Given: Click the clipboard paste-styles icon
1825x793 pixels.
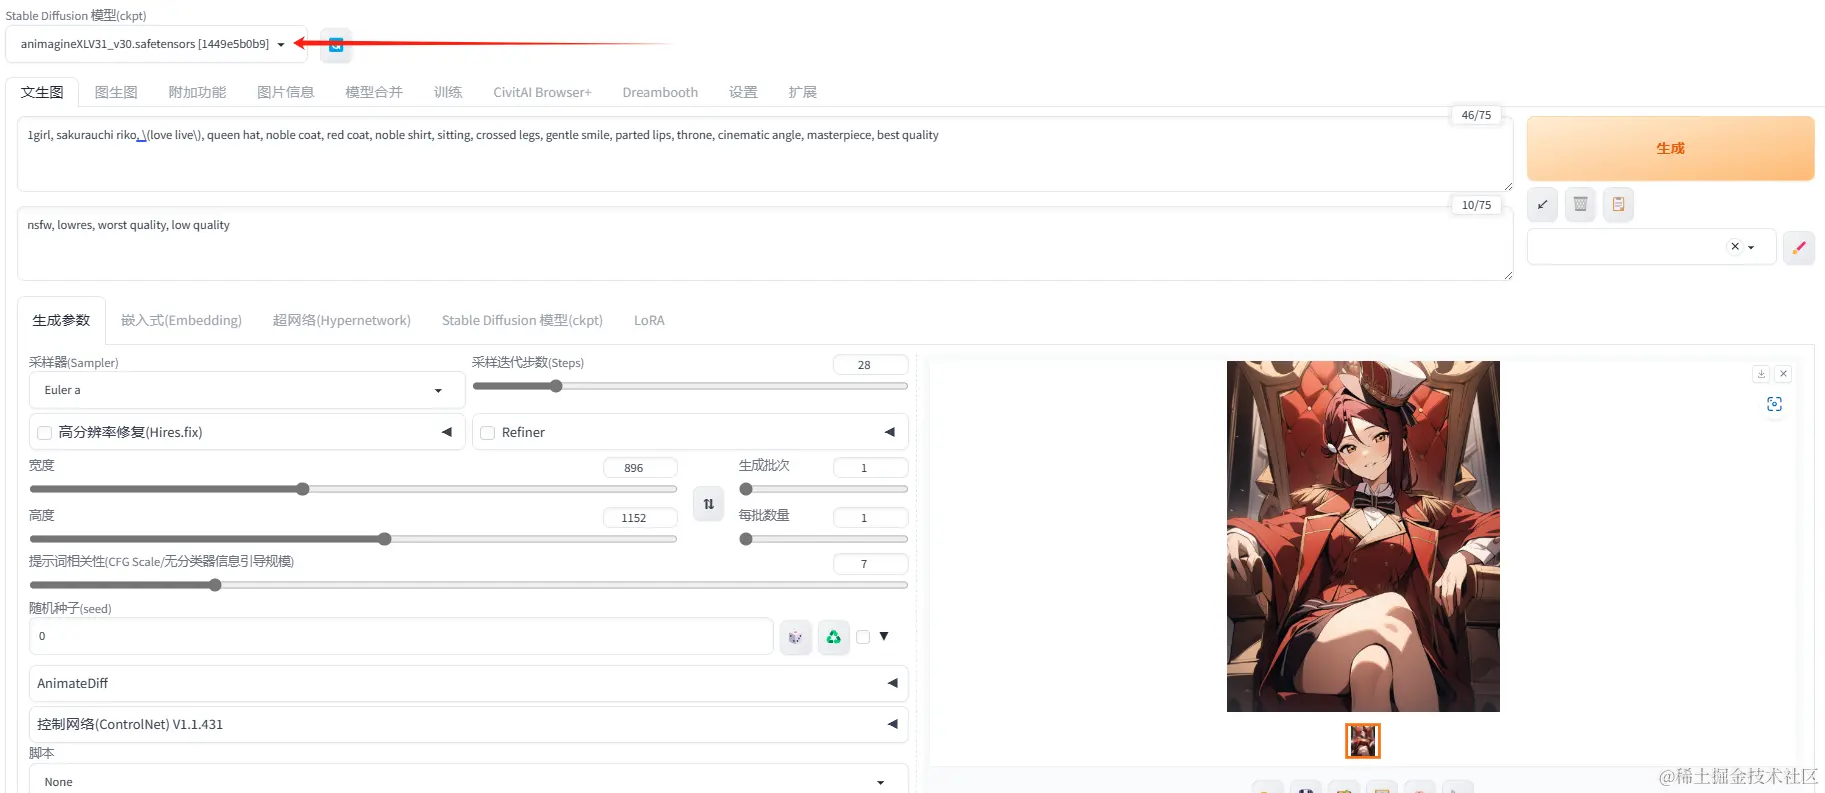Looking at the screenshot, I should click(x=1618, y=204).
